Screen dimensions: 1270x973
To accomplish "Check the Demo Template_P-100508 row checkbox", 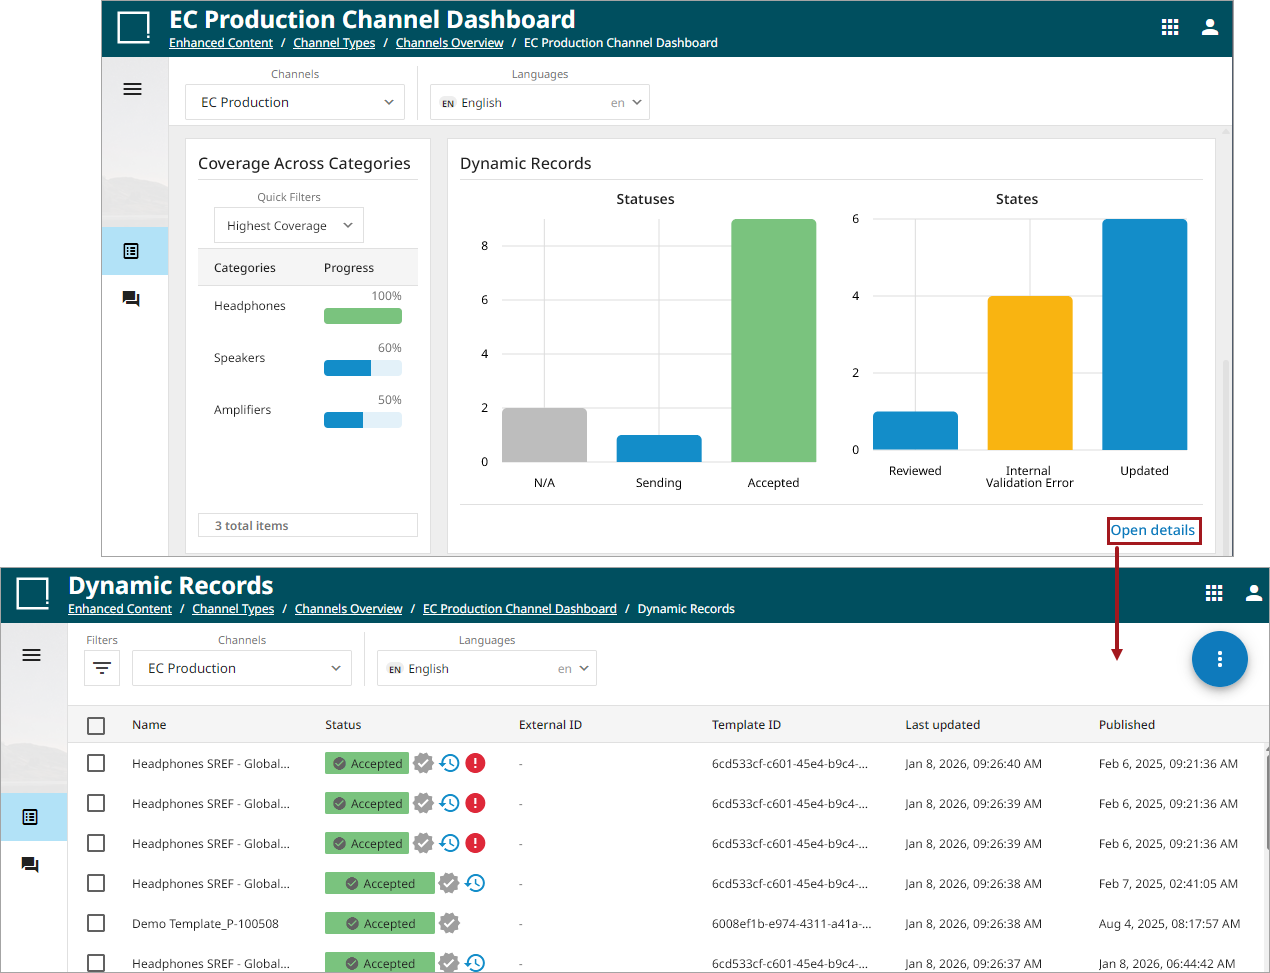I will tap(96, 923).
